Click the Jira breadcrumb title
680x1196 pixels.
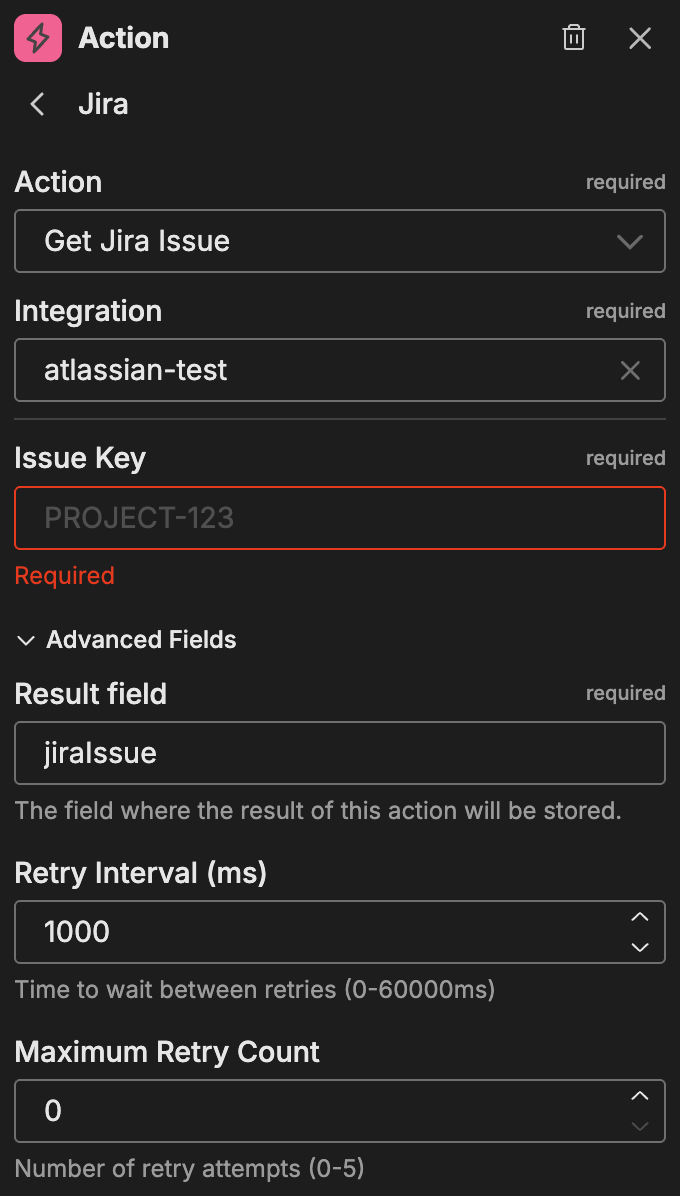(103, 104)
